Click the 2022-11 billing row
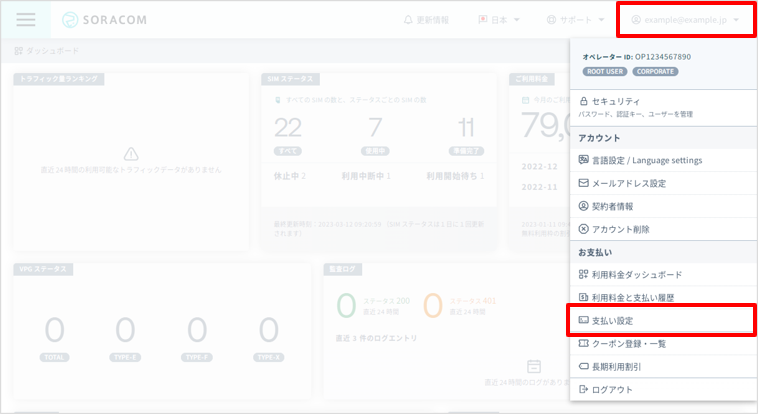 [x=539, y=187]
